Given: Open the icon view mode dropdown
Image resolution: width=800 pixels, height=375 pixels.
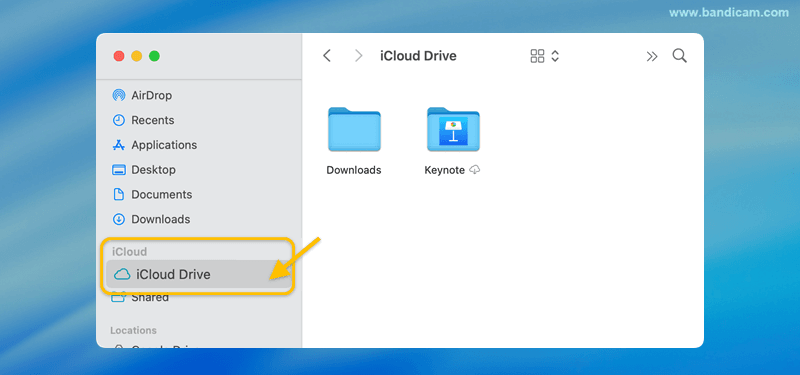Looking at the screenshot, I should coord(545,56).
